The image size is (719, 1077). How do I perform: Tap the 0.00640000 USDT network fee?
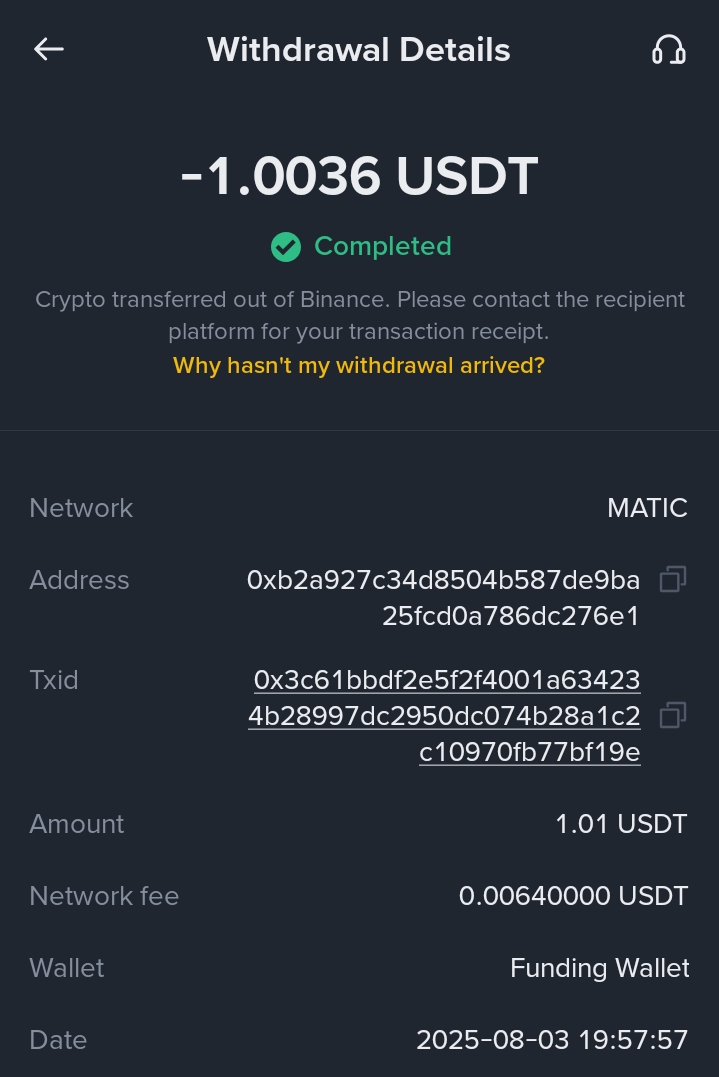[573, 896]
